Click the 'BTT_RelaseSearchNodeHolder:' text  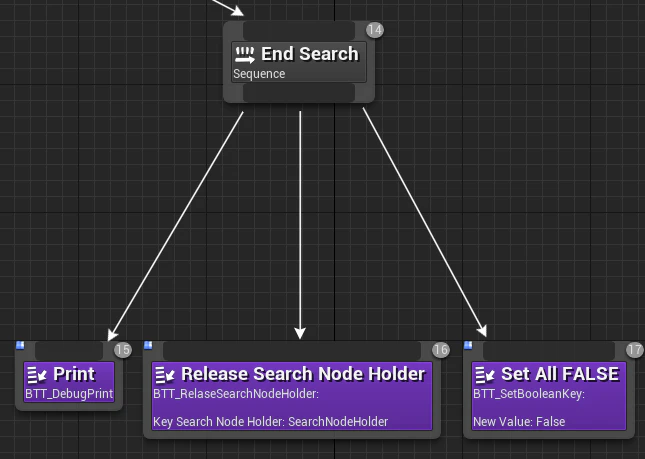pos(236,394)
